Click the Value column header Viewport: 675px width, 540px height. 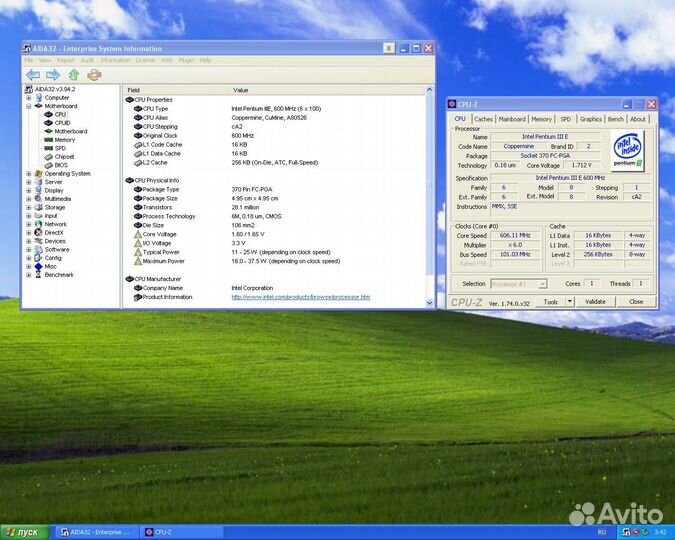coord(326,90)
